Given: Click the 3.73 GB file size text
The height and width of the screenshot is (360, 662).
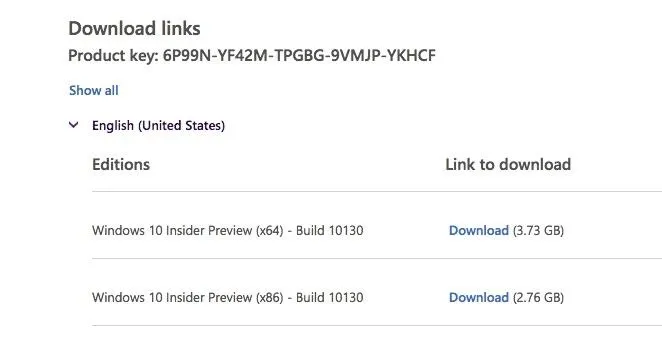Looking at the screenshot, I should click(x=538, y=230).
